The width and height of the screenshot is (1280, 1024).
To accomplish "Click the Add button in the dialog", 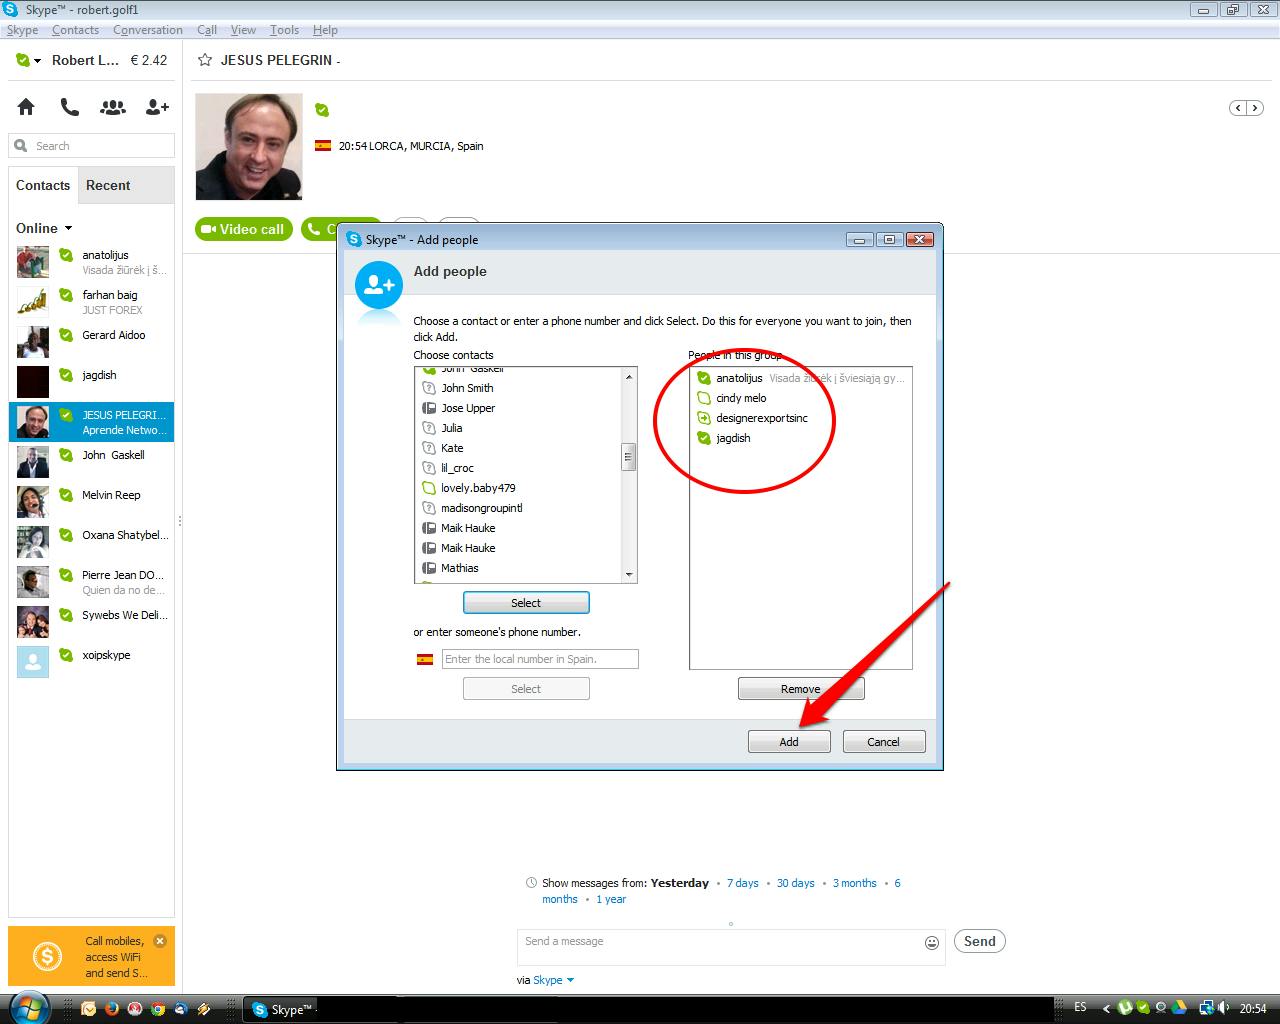I will 789,742.
